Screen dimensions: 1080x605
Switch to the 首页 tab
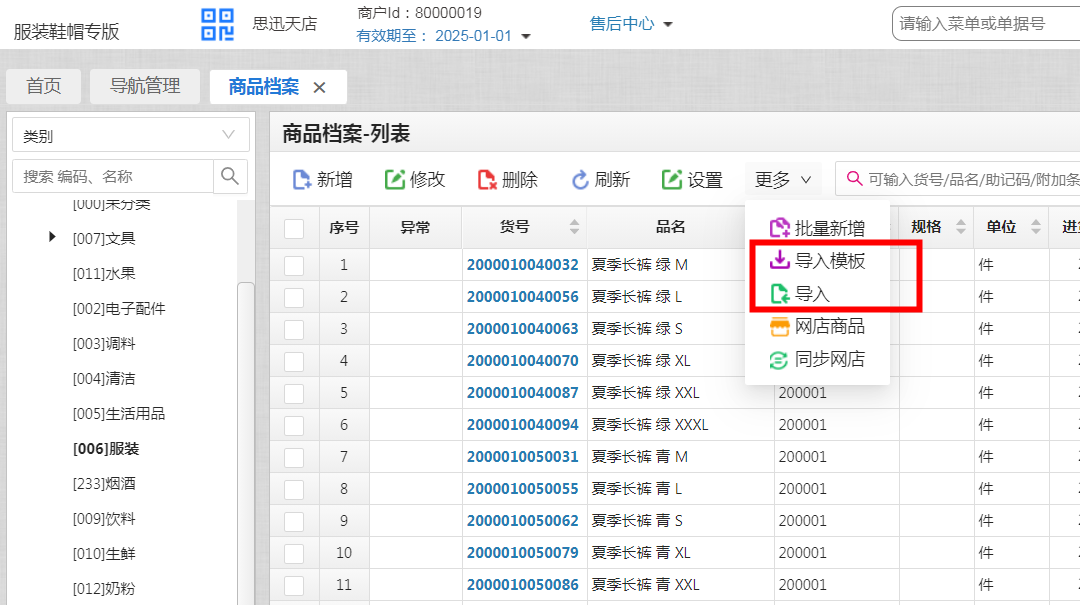click(43, 86)
